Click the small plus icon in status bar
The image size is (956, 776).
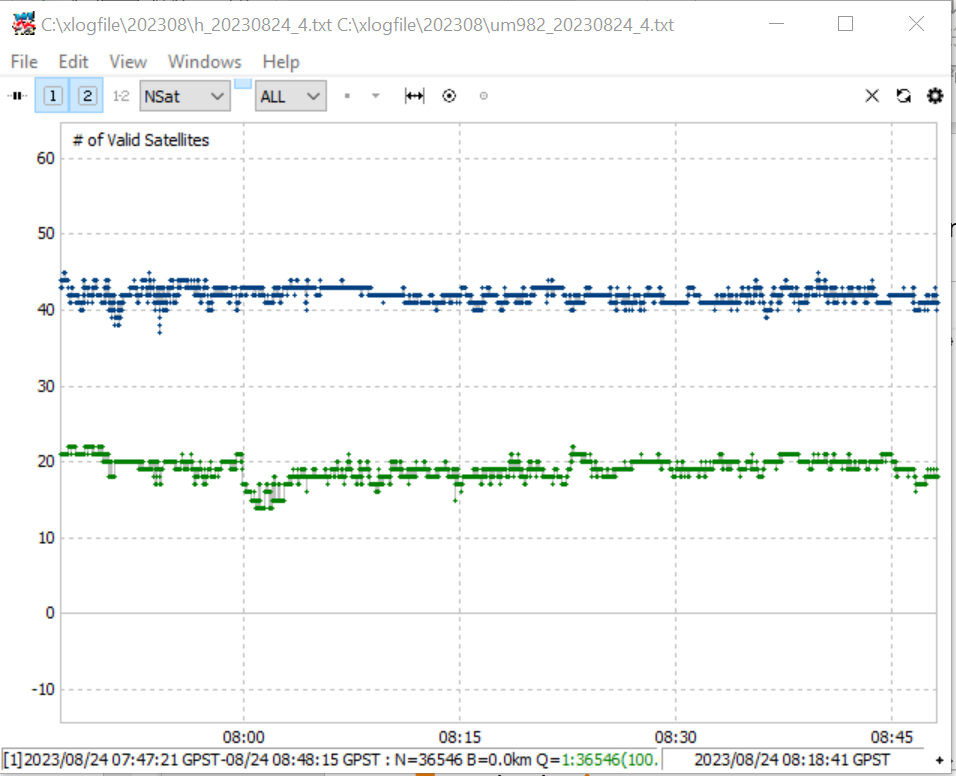[x=940, y=760]
